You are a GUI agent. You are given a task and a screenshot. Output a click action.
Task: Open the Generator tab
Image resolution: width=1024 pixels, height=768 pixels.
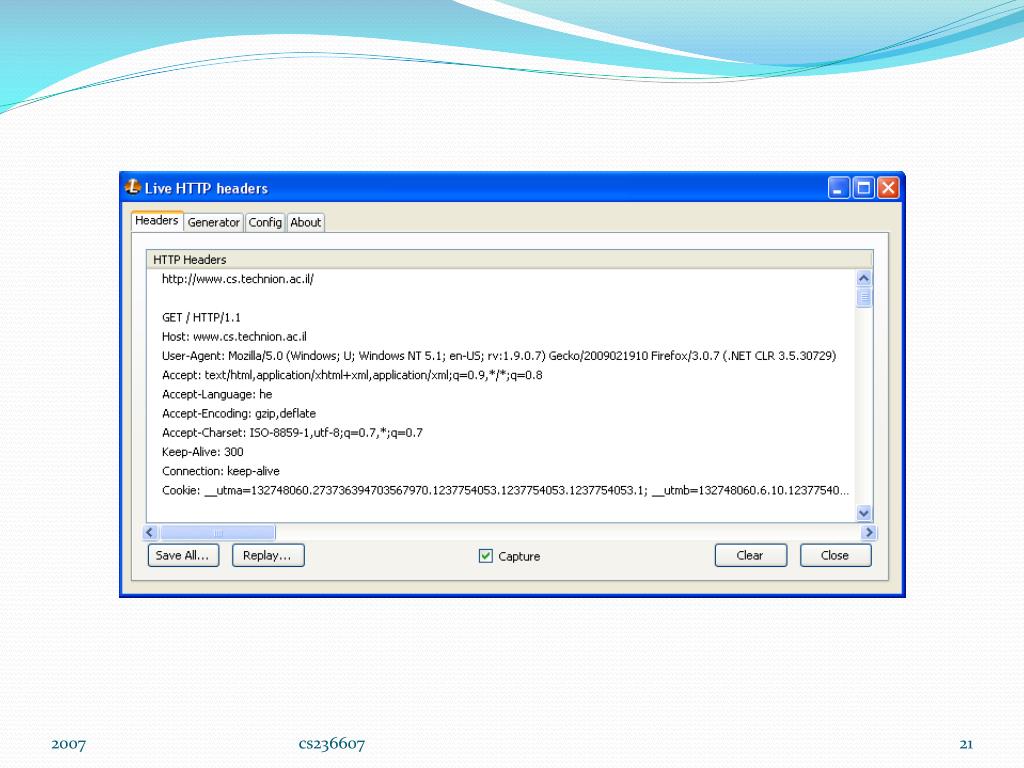click(214, 223)
